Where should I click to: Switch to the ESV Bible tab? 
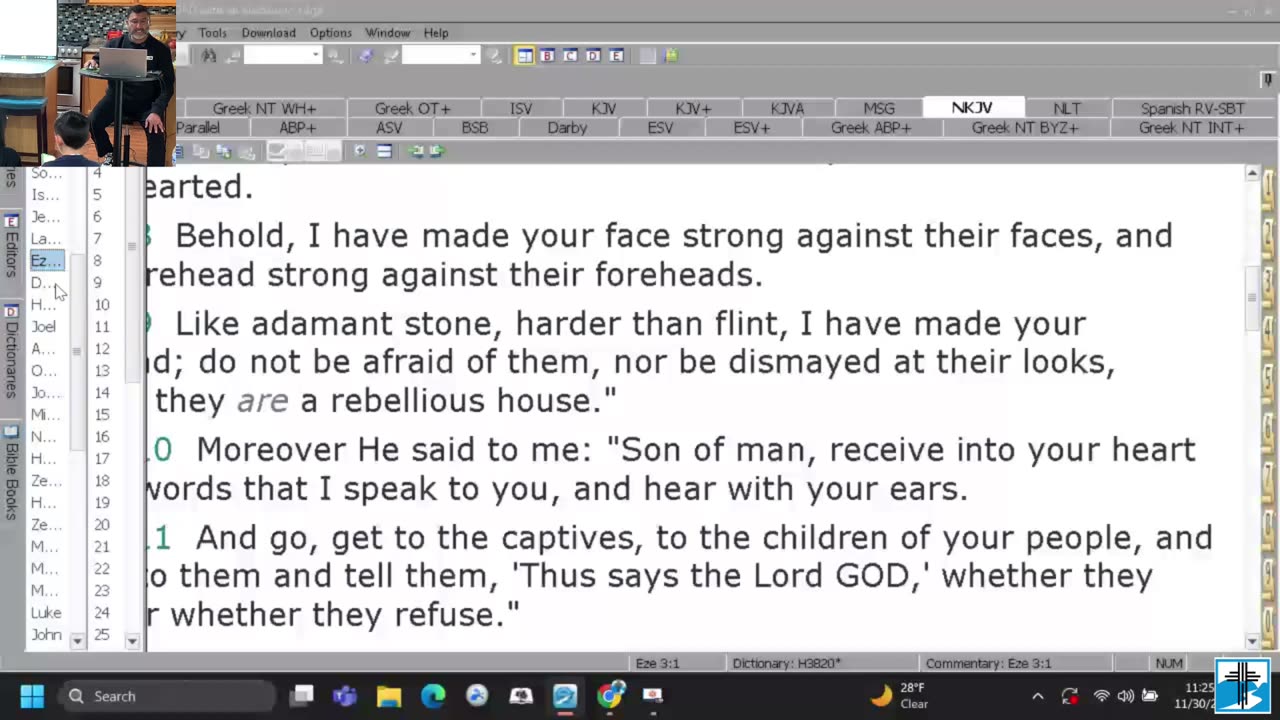[x=660, y=128]
